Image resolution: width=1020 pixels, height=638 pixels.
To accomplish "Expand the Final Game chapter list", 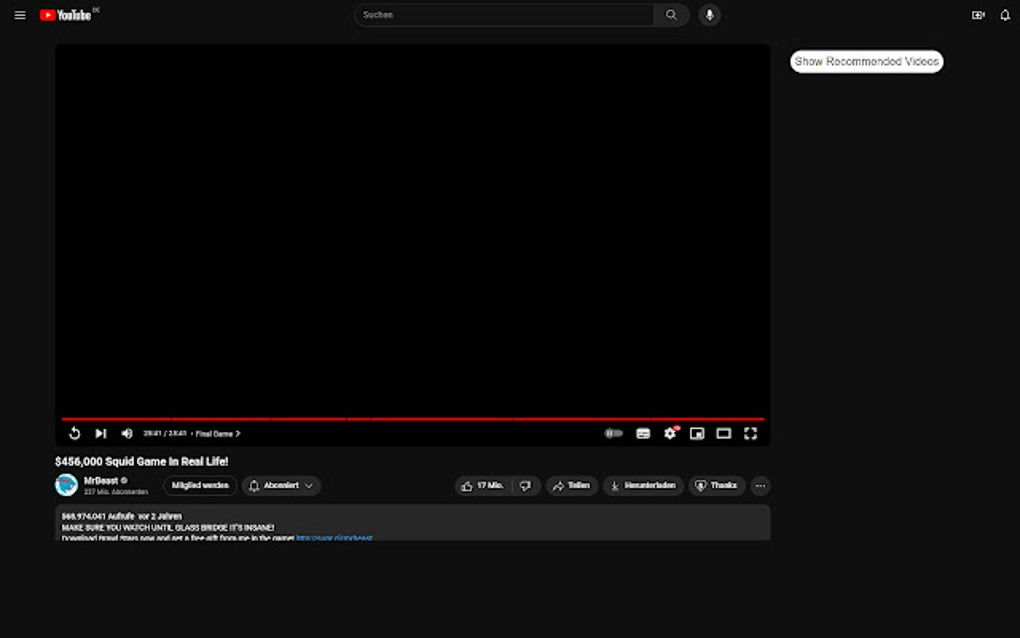I will pyautogui.click(x=218, y=433).
